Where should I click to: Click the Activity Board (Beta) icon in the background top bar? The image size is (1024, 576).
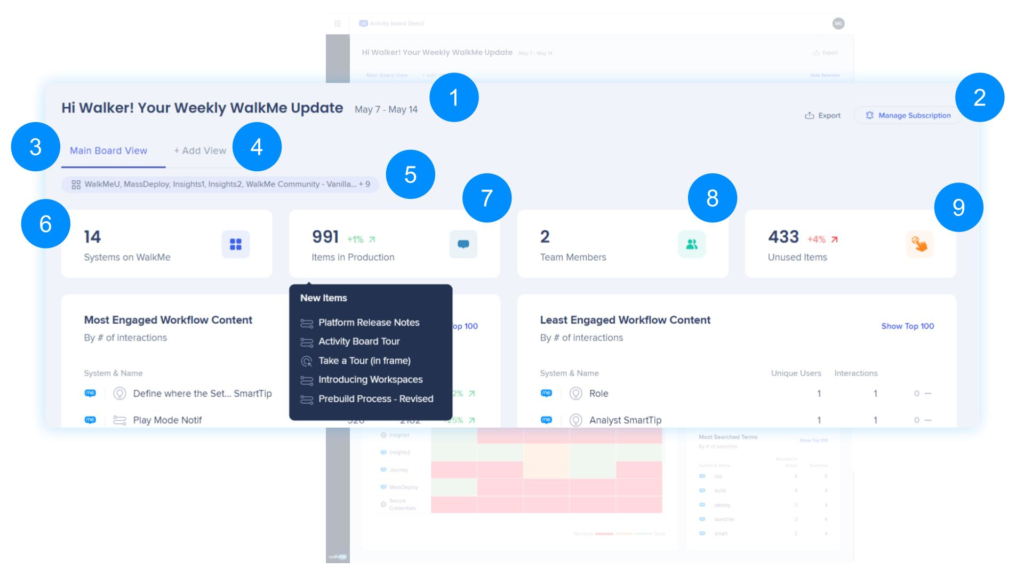click(363, 24)
